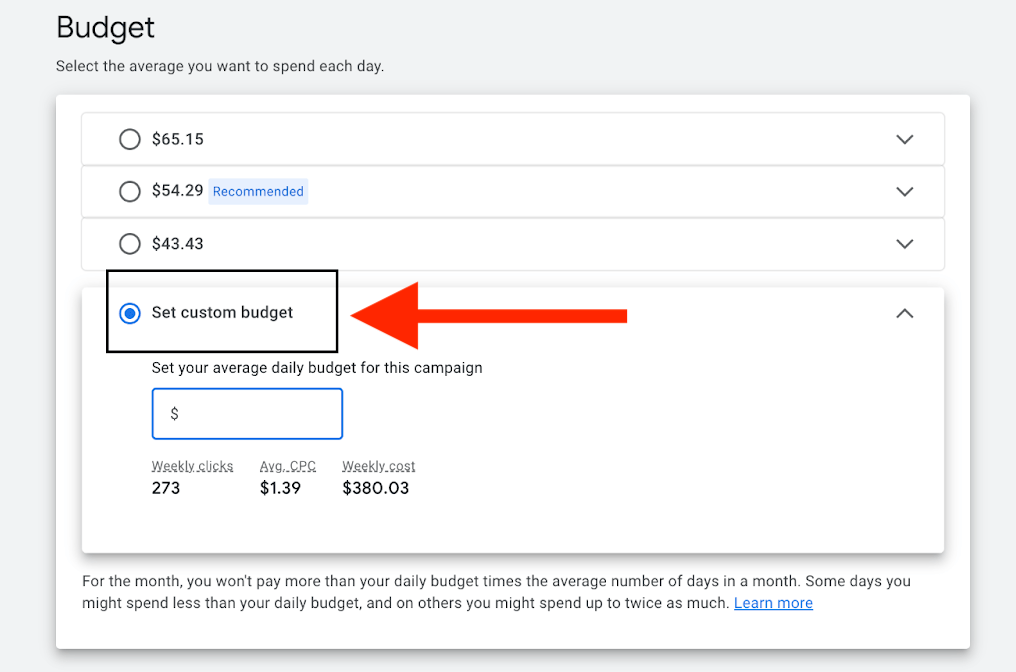Open the $43.43 option dropdown arrow
1016x672 pixels.
point(904,243)
